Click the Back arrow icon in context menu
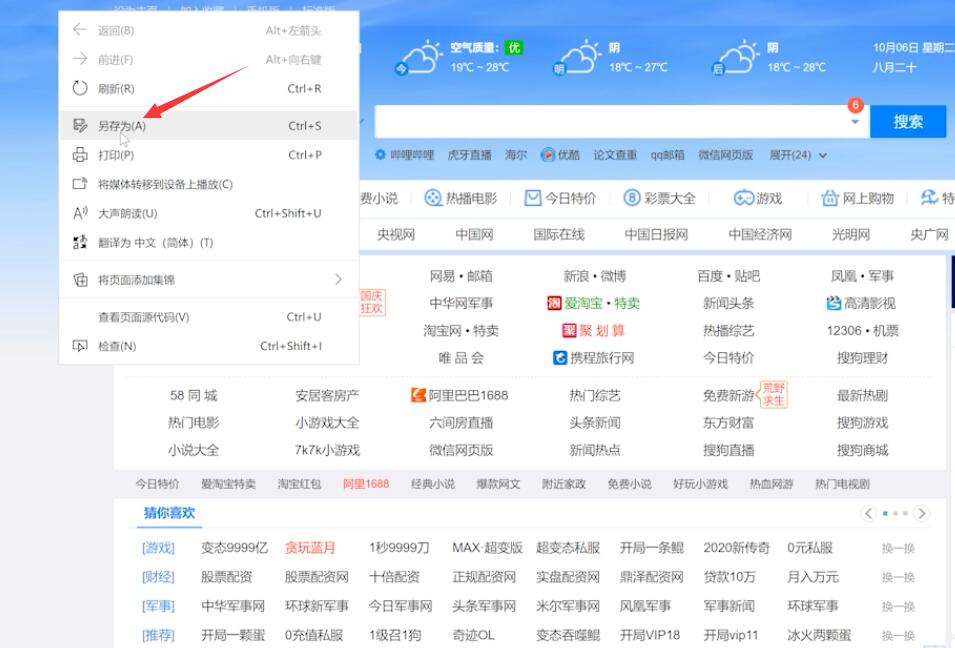This screenshot has height=648, width=955. click(x=80, y=29)
